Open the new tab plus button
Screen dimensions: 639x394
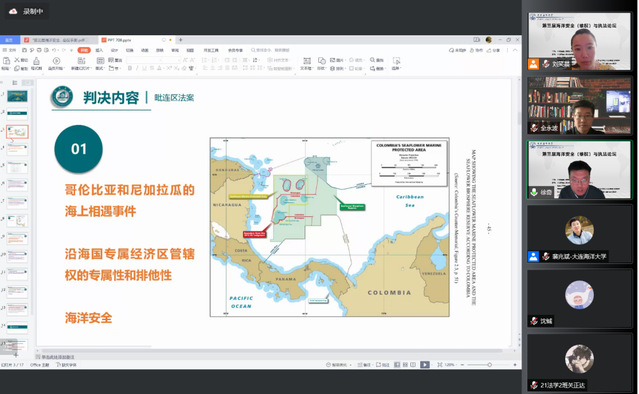pyautogui.click(x=181, y=40)
